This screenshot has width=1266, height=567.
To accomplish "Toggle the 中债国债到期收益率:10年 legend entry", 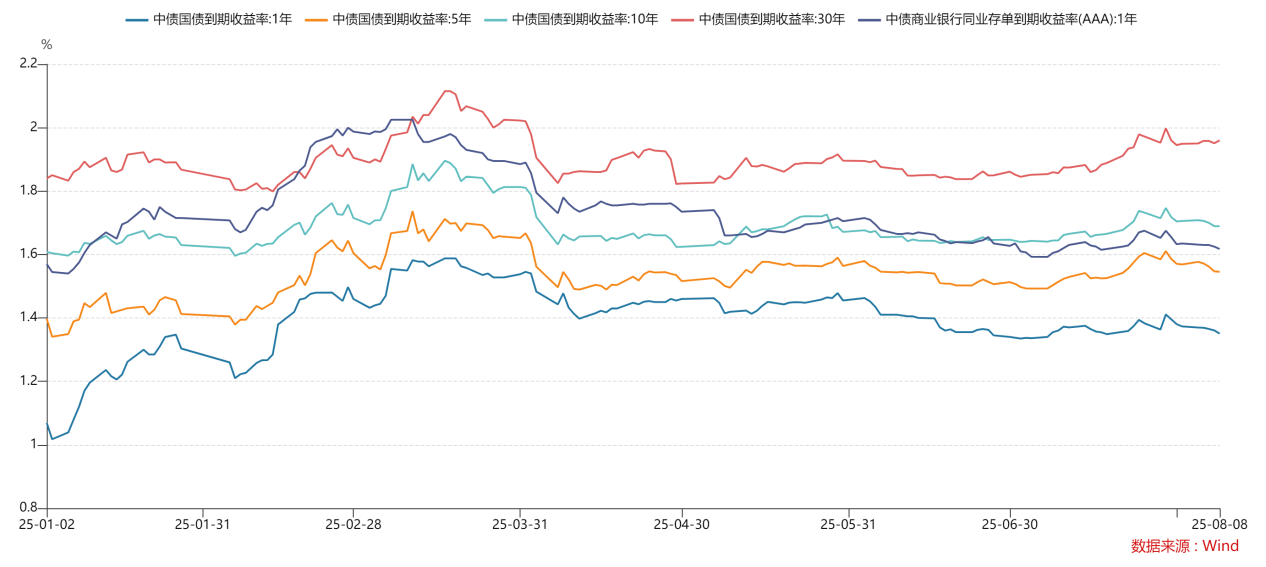I will 570,19.
